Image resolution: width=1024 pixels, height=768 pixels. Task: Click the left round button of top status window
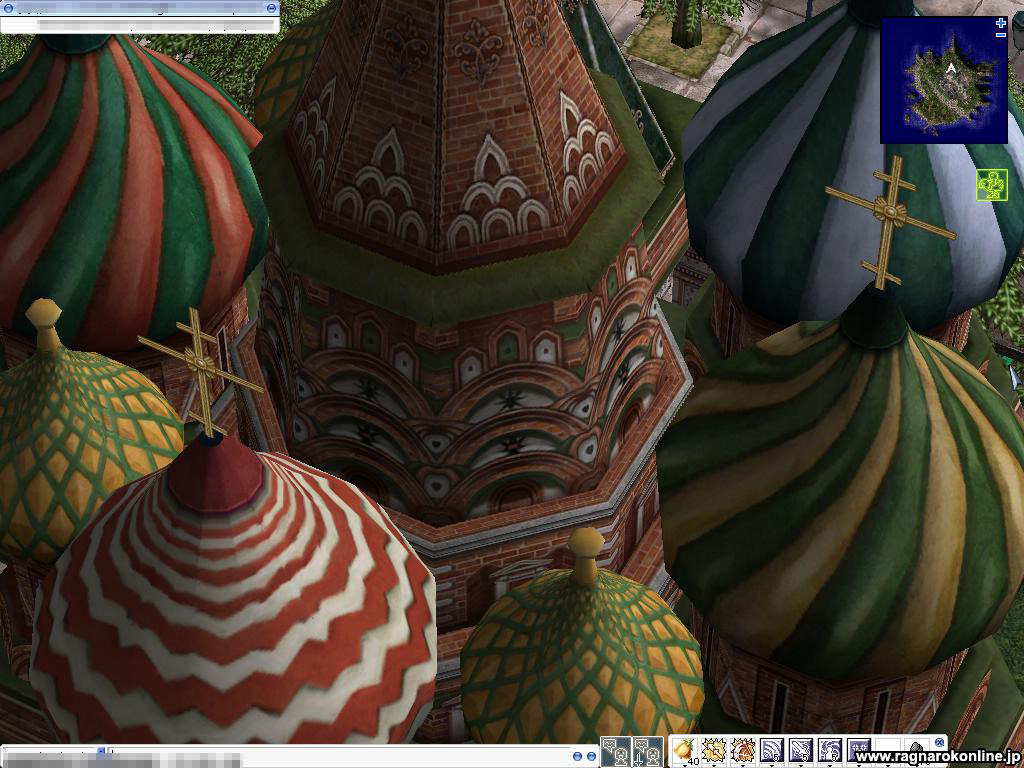[8, 8]
